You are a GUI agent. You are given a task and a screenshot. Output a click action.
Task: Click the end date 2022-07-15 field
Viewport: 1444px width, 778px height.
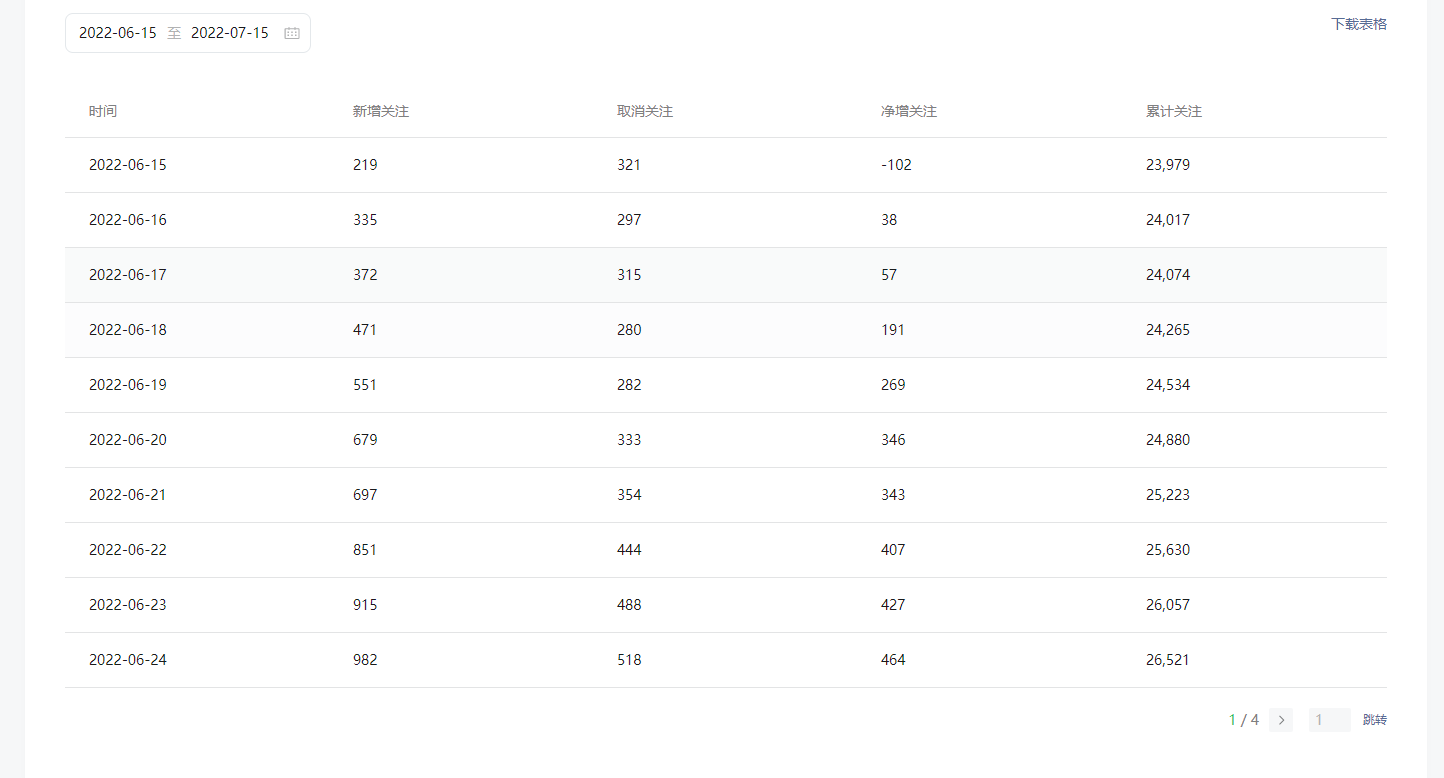click(x=230, y=33)
